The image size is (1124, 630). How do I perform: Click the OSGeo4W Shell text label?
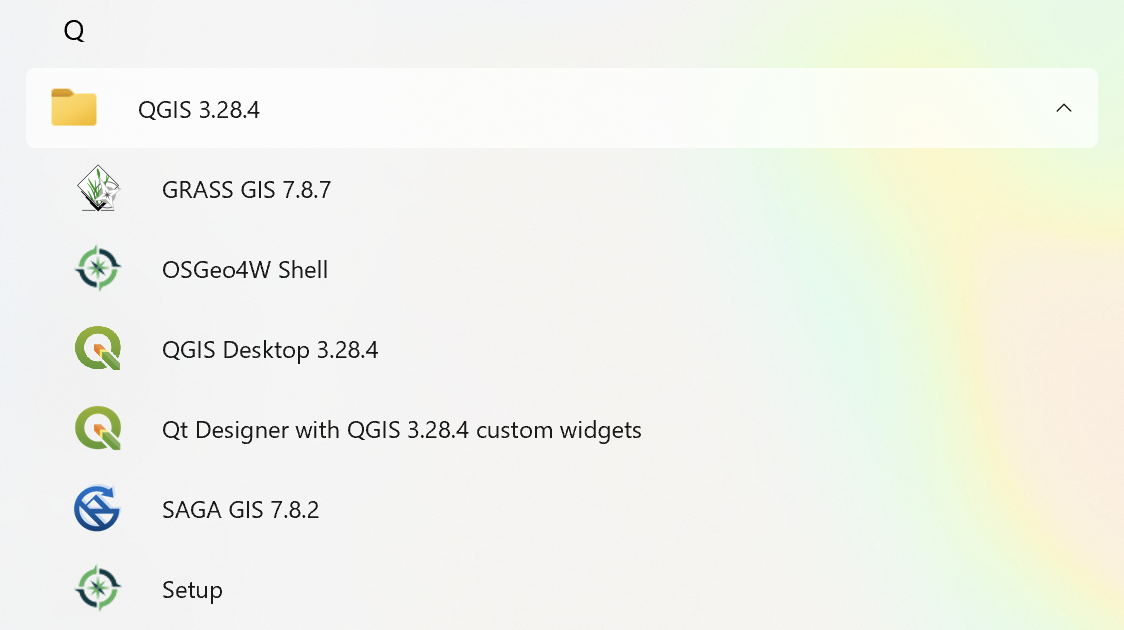[x=244, y=269]
